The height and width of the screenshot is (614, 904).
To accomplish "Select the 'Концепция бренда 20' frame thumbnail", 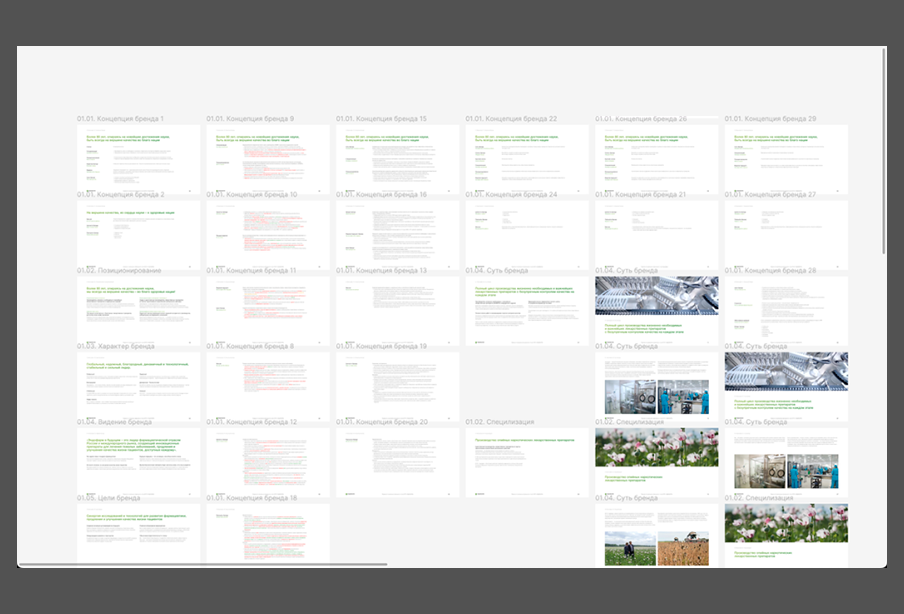I will coord(397,462).
